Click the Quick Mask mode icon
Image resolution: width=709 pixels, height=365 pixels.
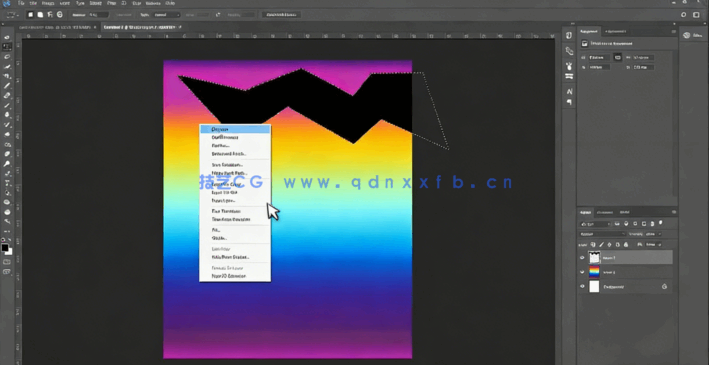click(x=7, y=262)
